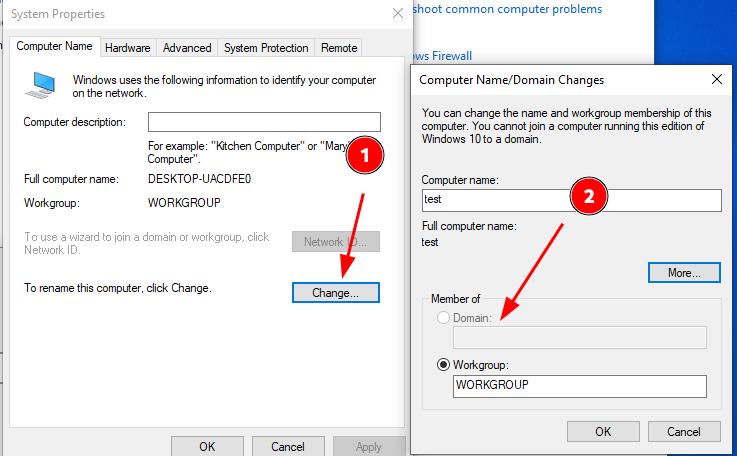
Task: Click the WORKGROUP text input field
Action: [580, 386]
